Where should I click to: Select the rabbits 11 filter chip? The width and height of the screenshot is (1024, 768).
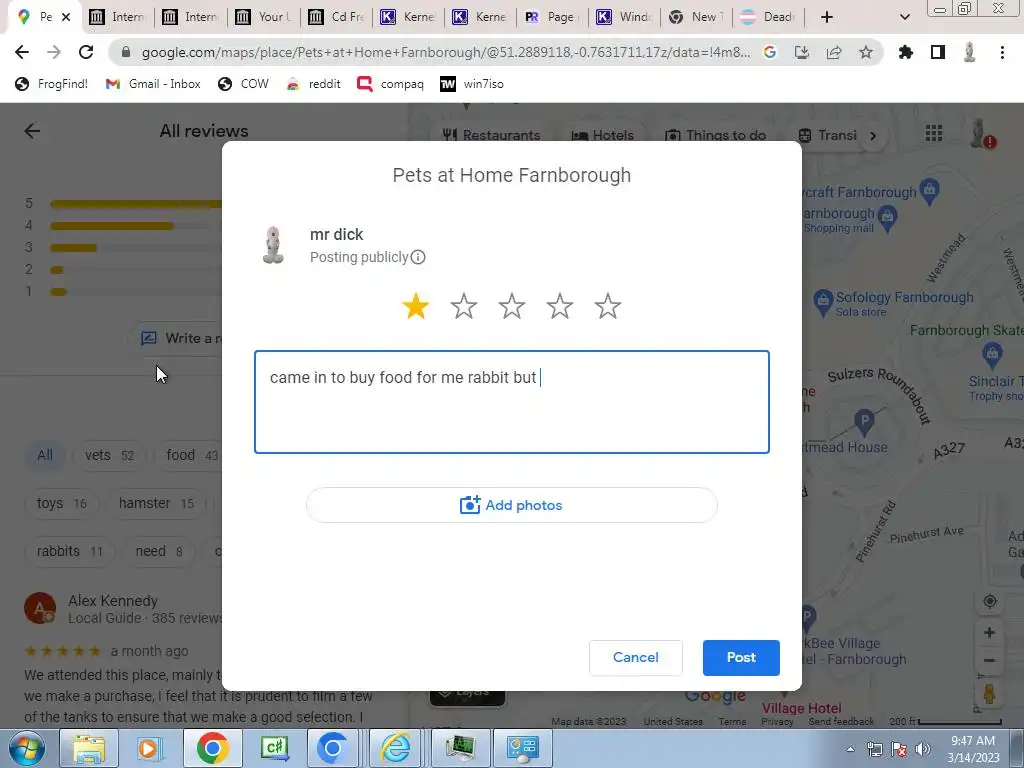click(x=69, y=551)
